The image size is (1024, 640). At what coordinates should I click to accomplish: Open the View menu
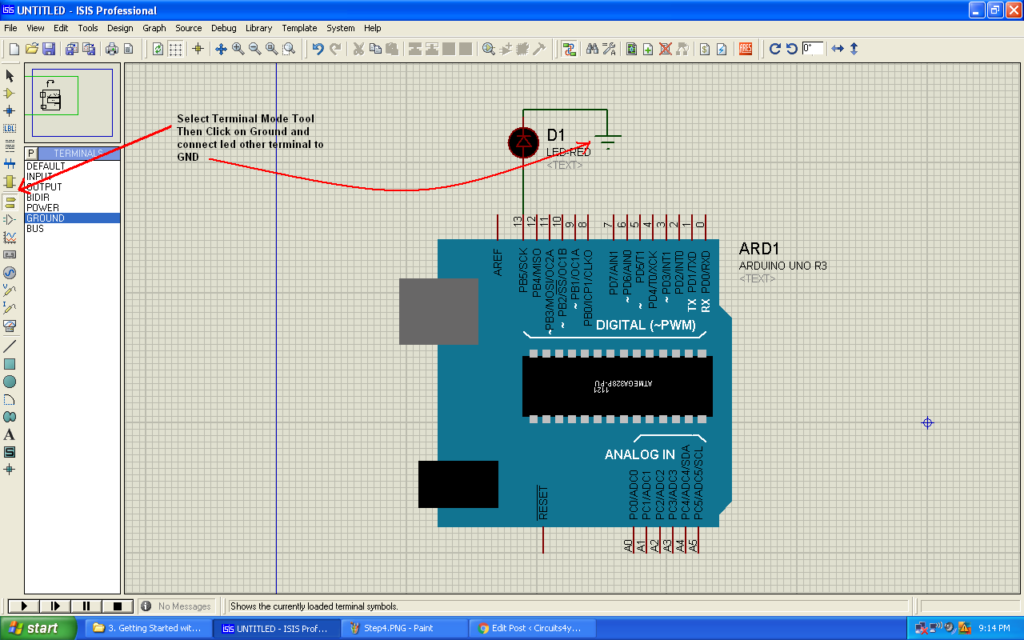pos(35,28)
